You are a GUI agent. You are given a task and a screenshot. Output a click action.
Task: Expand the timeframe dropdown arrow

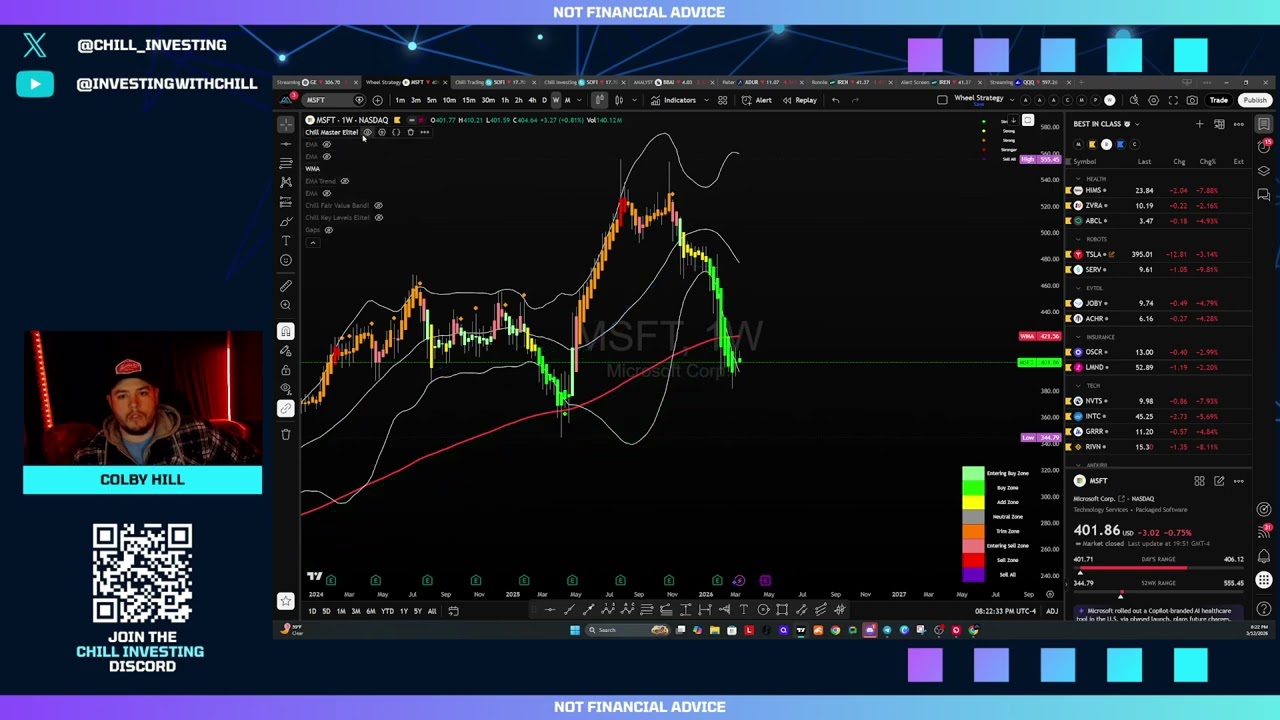(579, 100)
